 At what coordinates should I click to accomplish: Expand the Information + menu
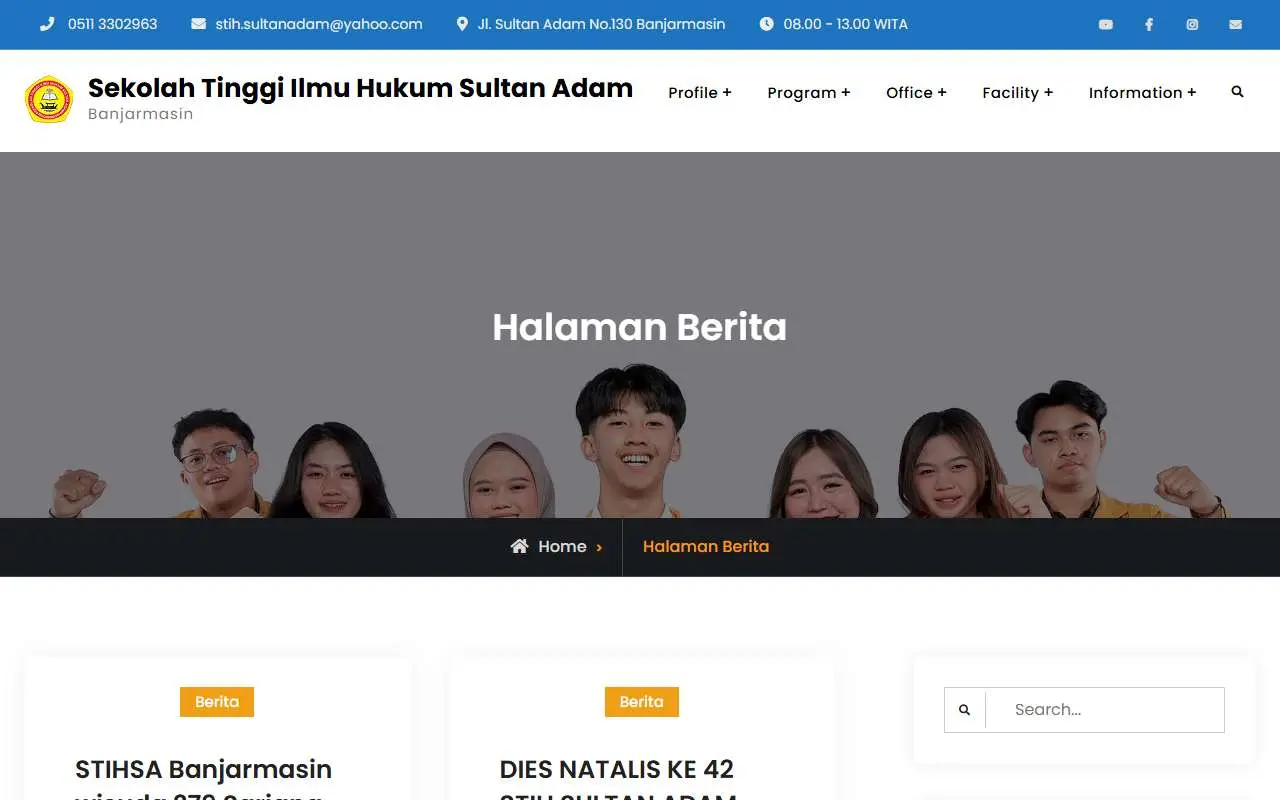[x=1142, y=92]
